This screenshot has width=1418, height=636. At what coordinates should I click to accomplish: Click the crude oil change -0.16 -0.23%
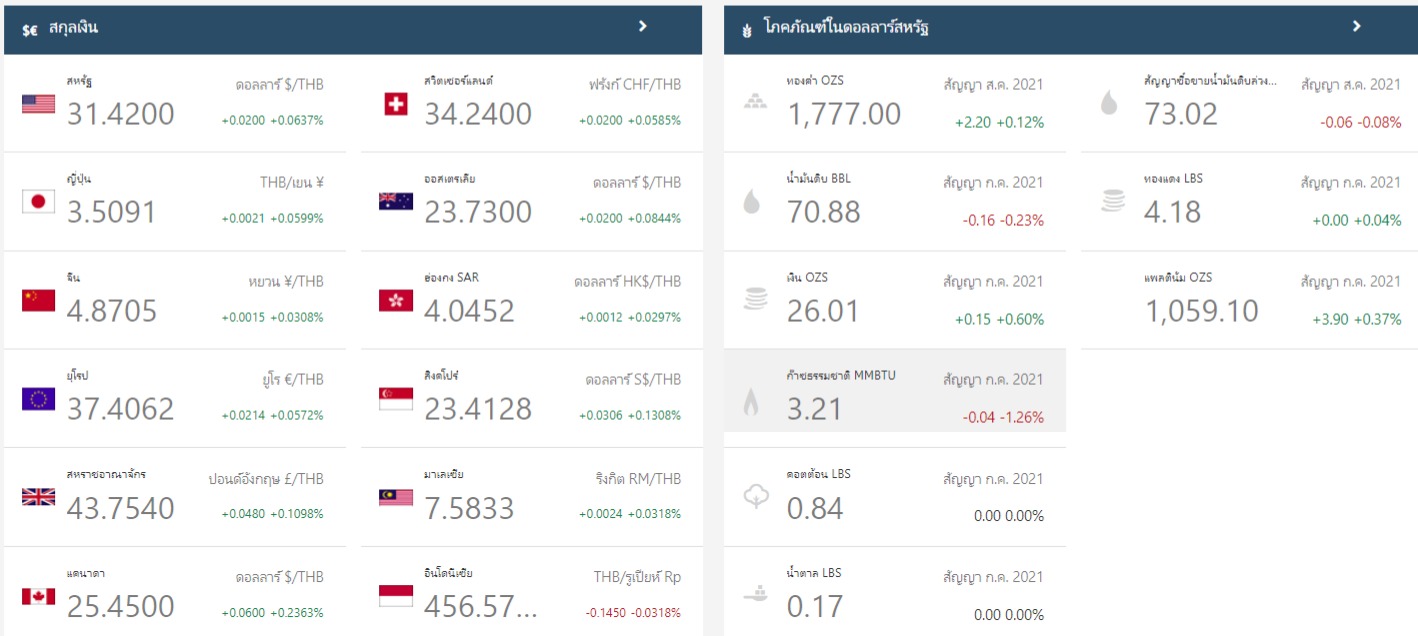(1003, 221)
